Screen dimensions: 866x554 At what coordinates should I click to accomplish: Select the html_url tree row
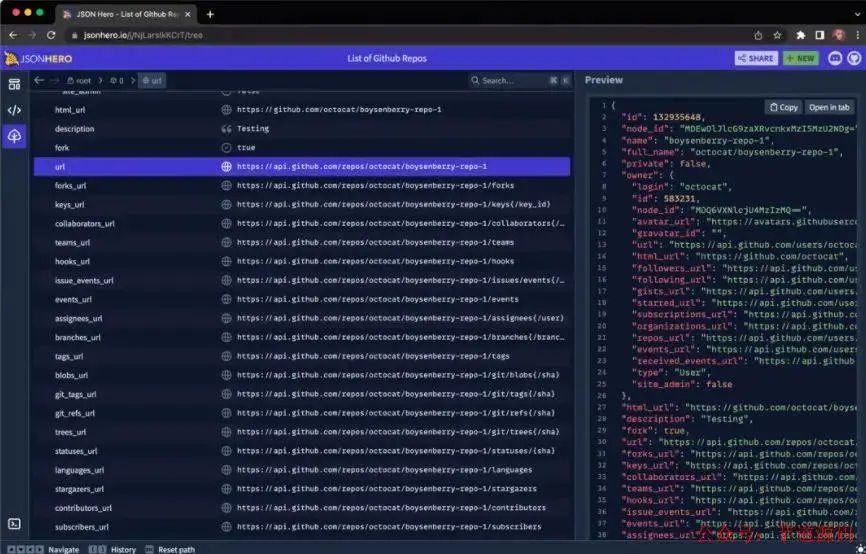tap(302, 110)
